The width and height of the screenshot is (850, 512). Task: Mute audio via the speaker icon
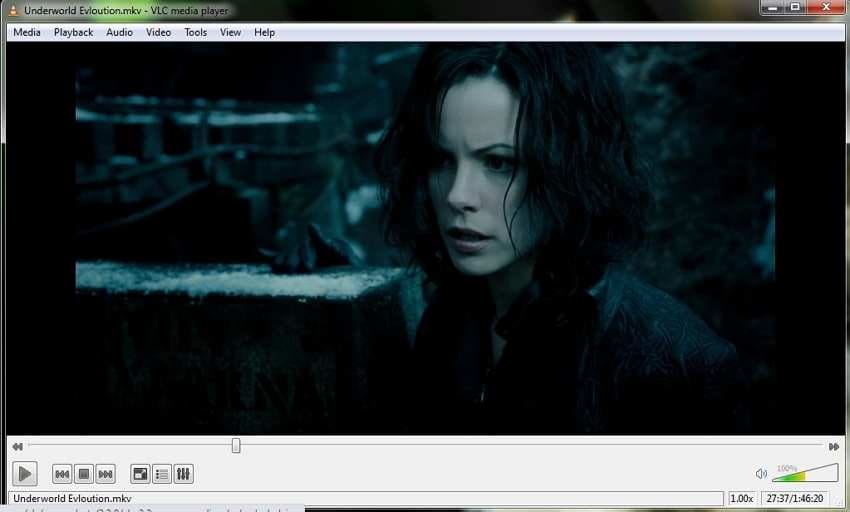tap(761, 474)
